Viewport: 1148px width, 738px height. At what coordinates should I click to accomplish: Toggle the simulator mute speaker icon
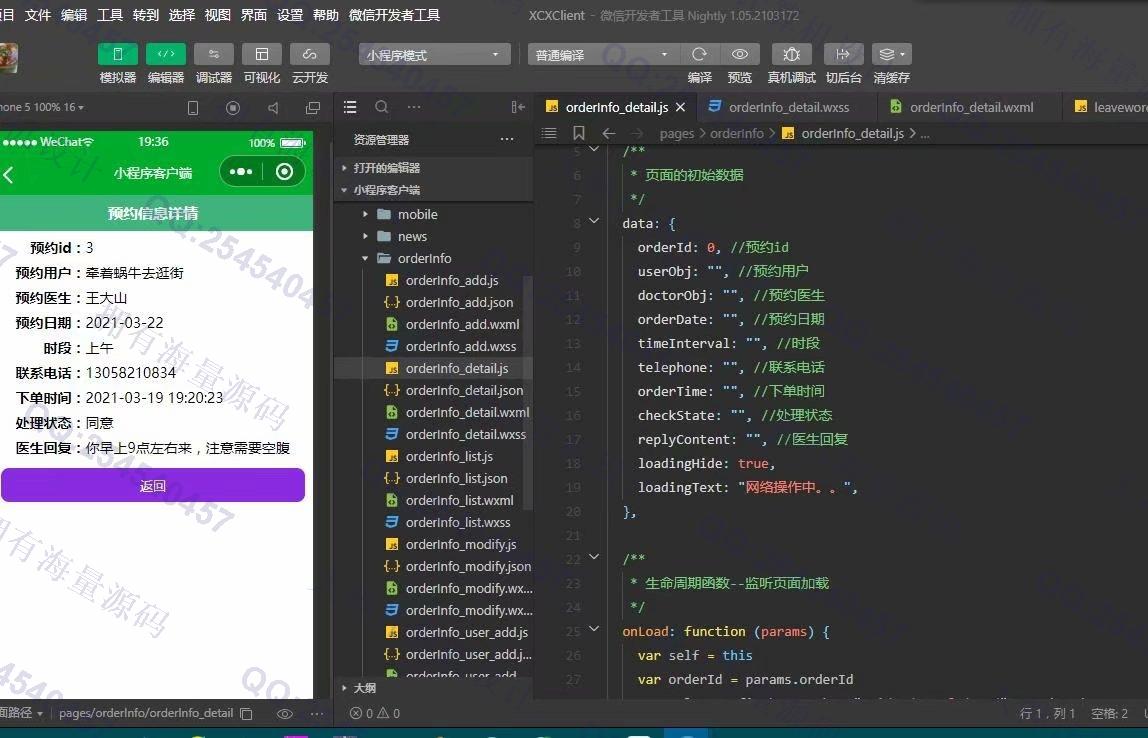coord(273,108)
